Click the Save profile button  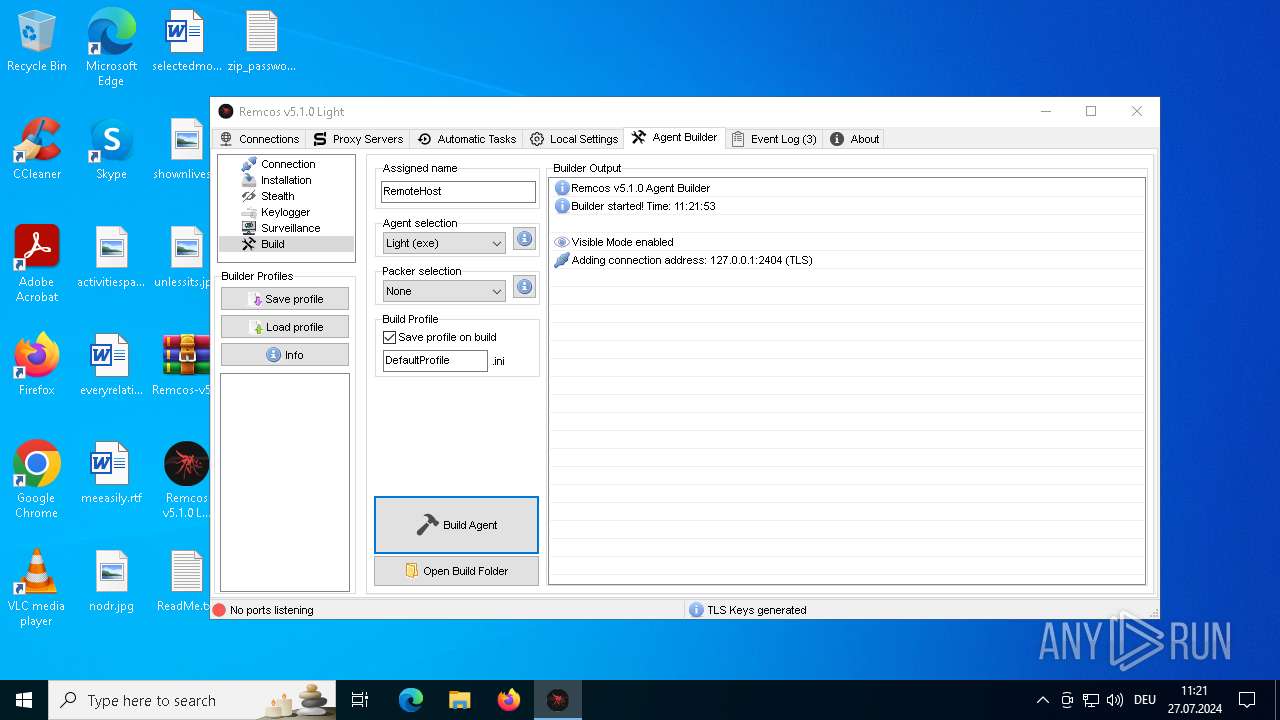(x=285, y=299)
